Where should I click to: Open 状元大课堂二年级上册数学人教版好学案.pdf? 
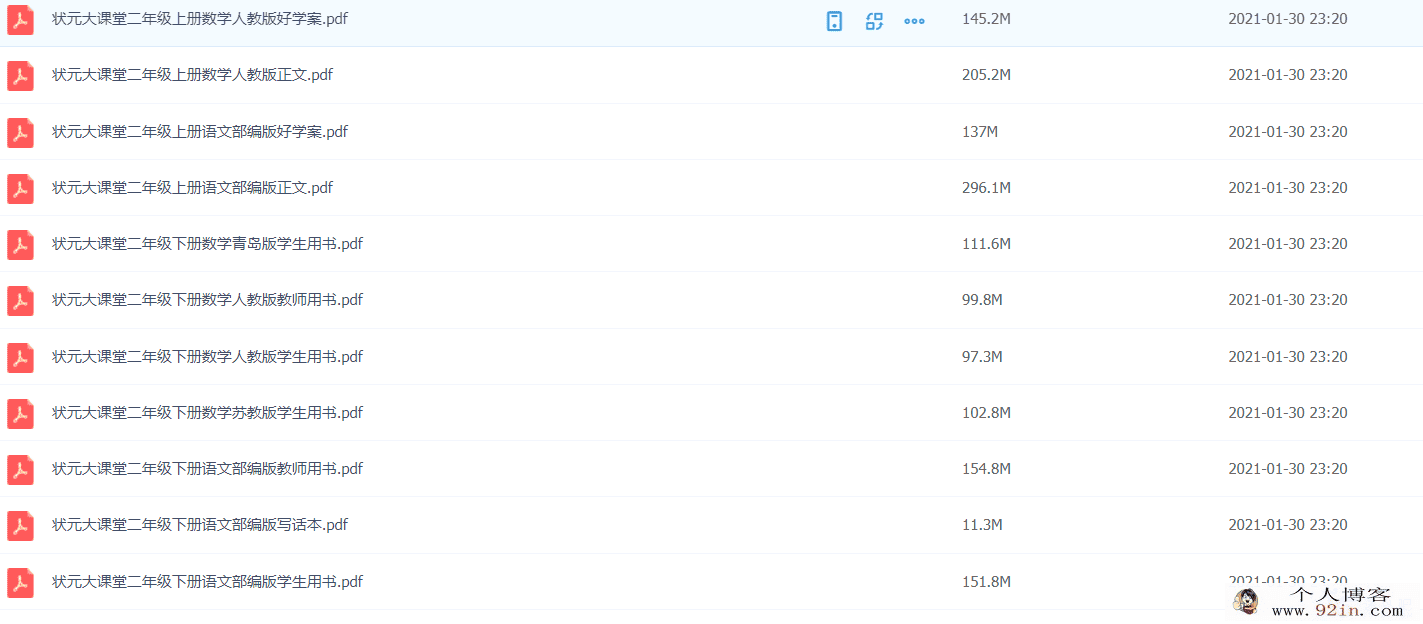pyautogui.click(x=200, y=19)
